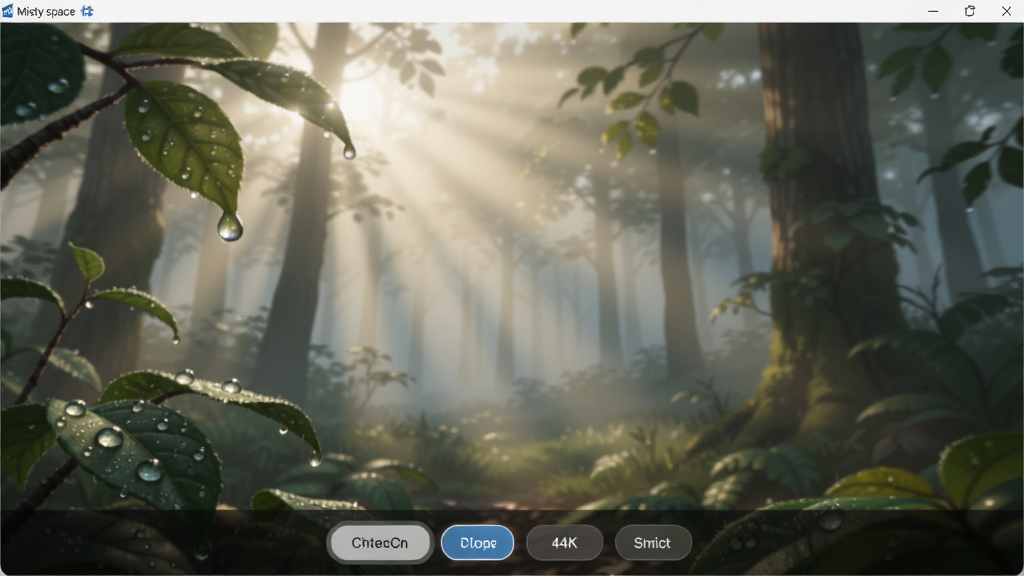Restore down the window
The width and height of the screenshot is (1024, 576).
[970, 11]
